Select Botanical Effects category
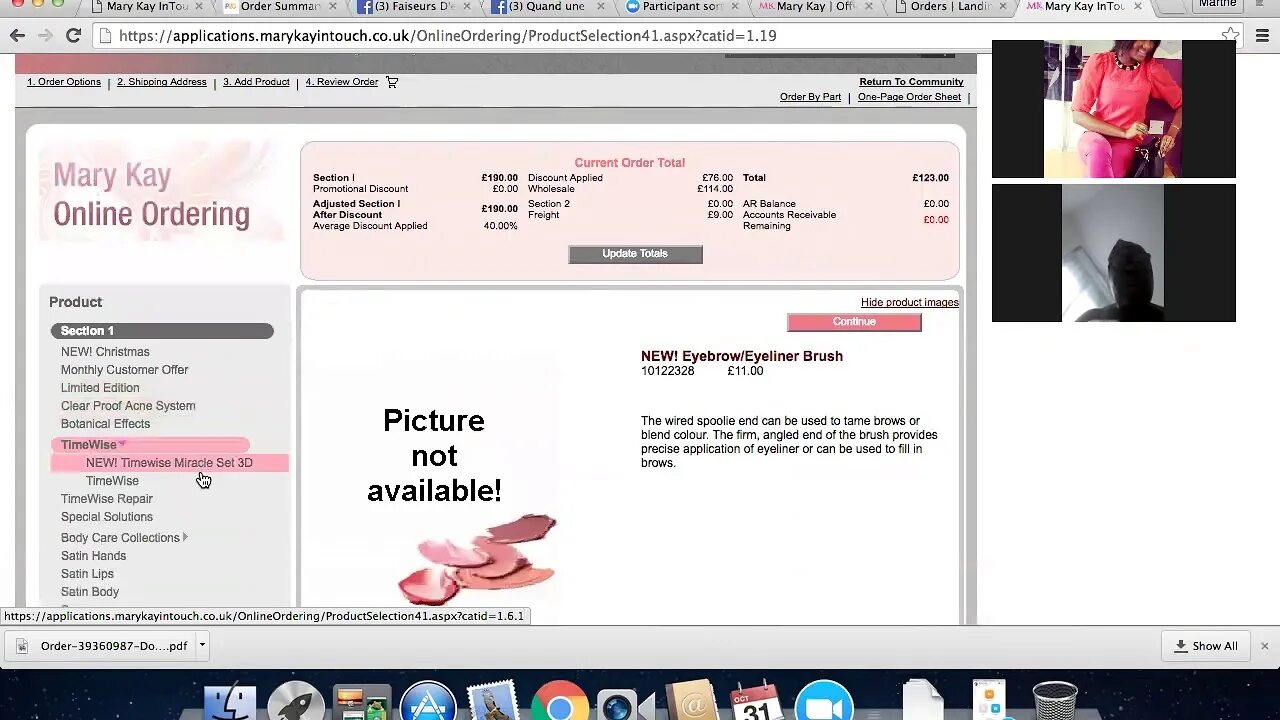Image resolution: width=1280 pixels, height=720 pixels. (105, 424)
